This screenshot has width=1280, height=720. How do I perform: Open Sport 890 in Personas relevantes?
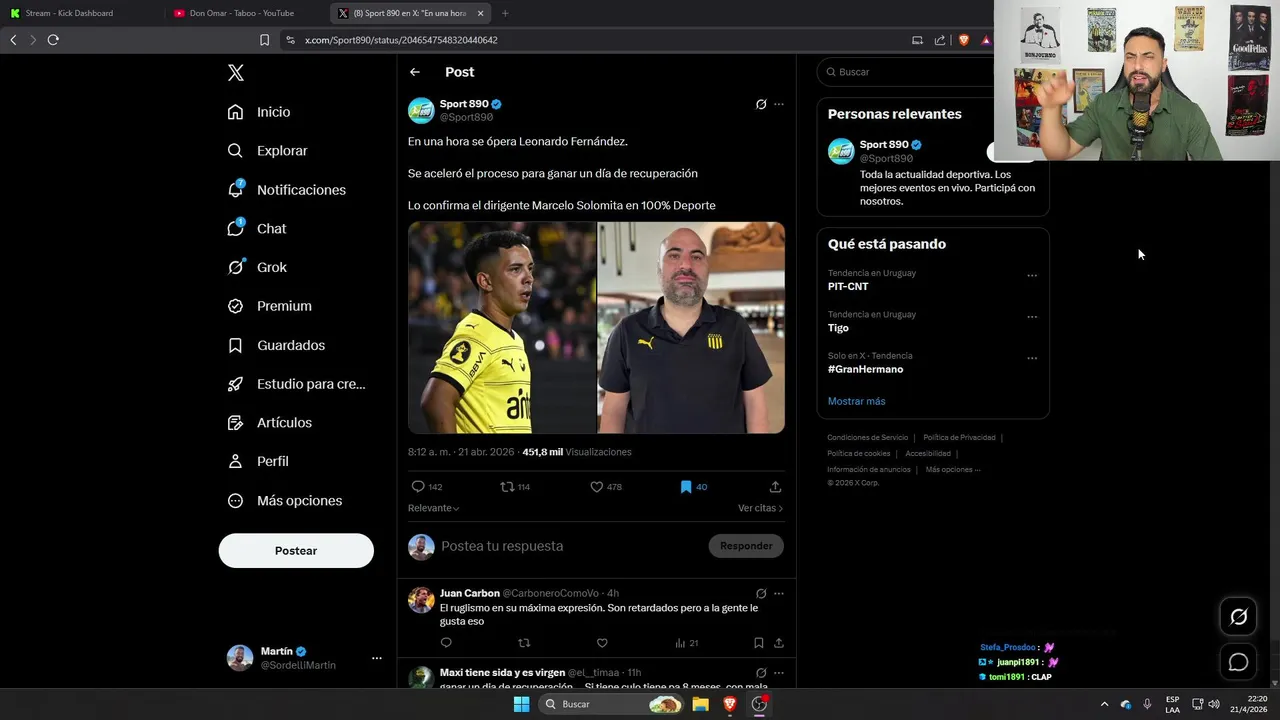(x=884, y=145)
